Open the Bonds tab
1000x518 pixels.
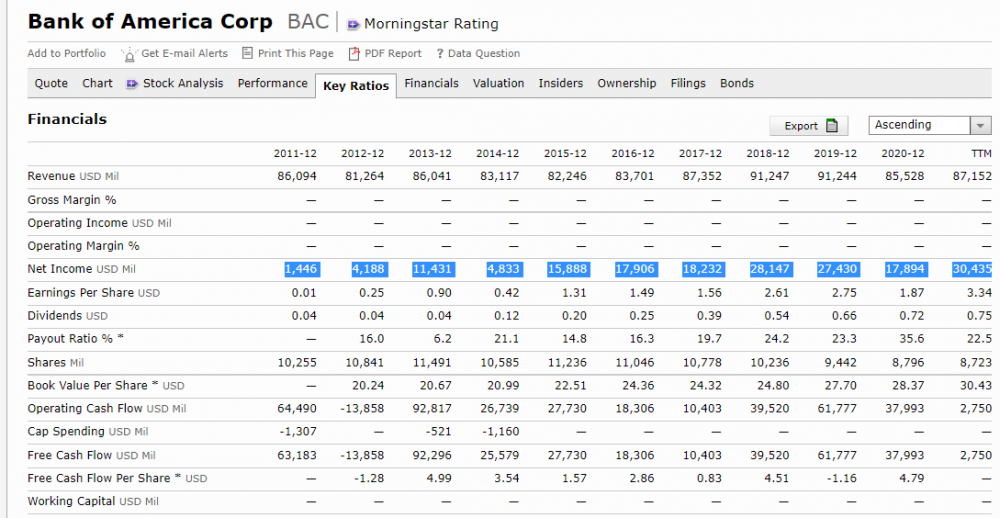click(x=737, y=83)
